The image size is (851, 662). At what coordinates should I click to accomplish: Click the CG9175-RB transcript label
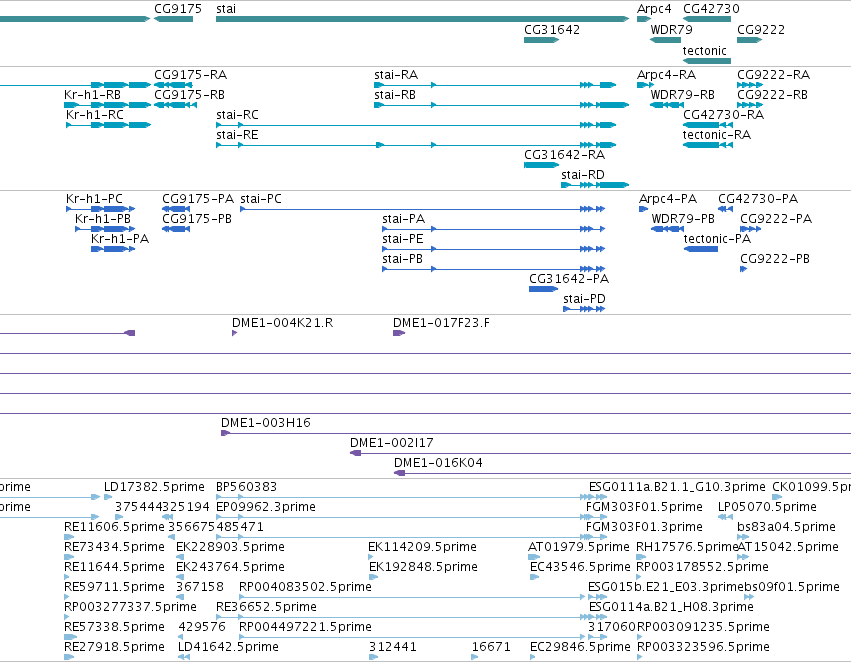189,95
